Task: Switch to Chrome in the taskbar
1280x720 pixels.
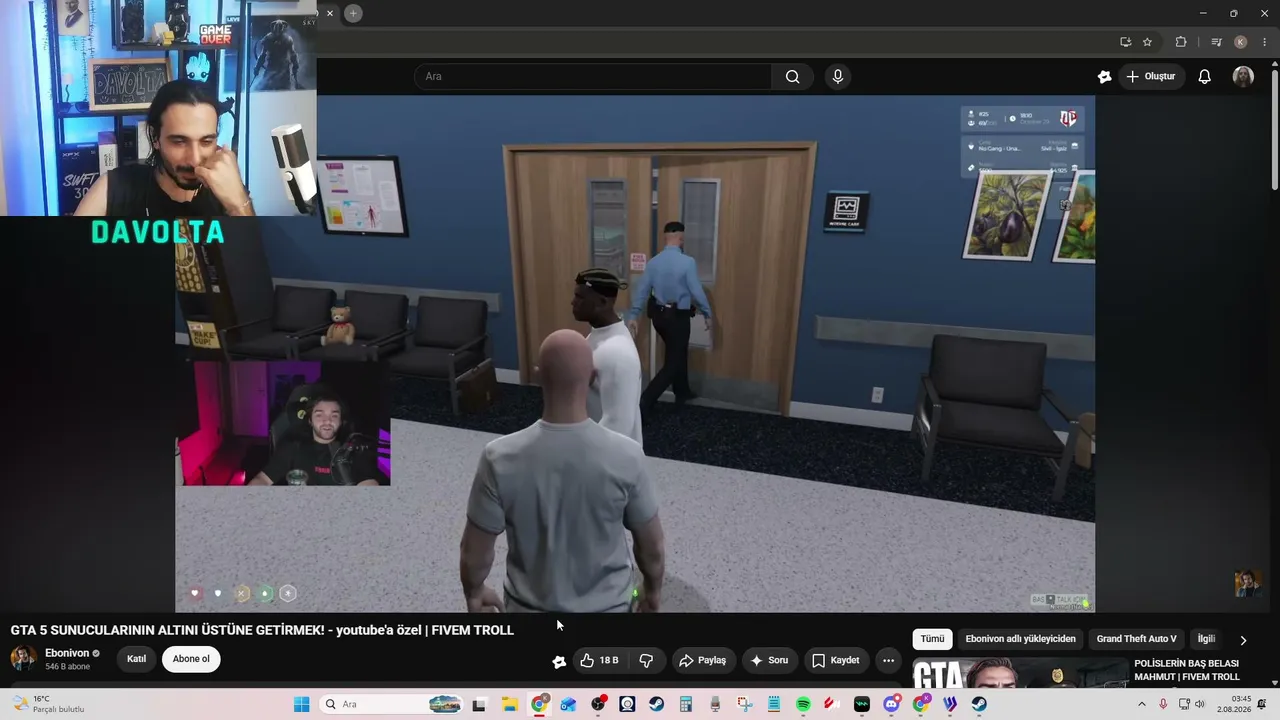Action: click(x=539, y=704)
